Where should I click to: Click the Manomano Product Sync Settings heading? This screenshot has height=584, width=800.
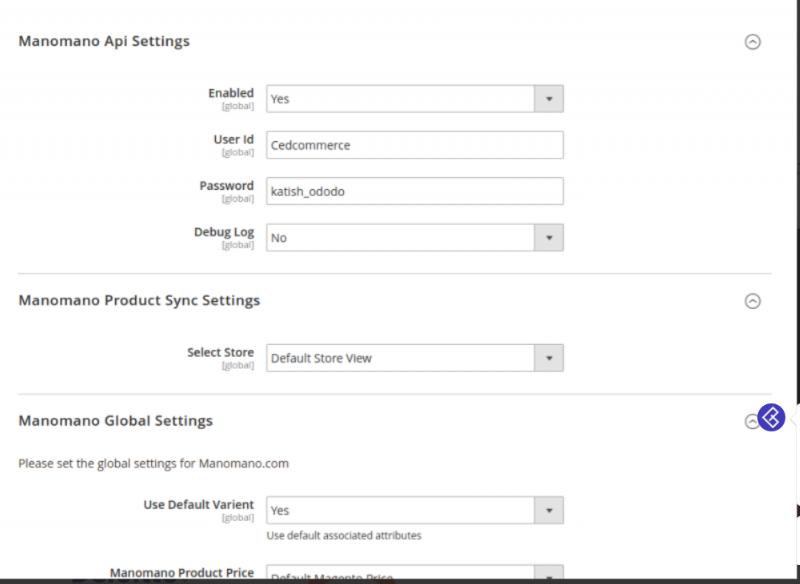tap(139, 300)
